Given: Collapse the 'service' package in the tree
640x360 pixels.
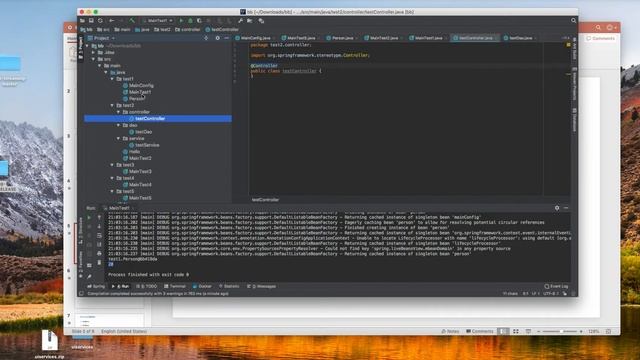Looking at the screenshot, I should coord(119,138).
